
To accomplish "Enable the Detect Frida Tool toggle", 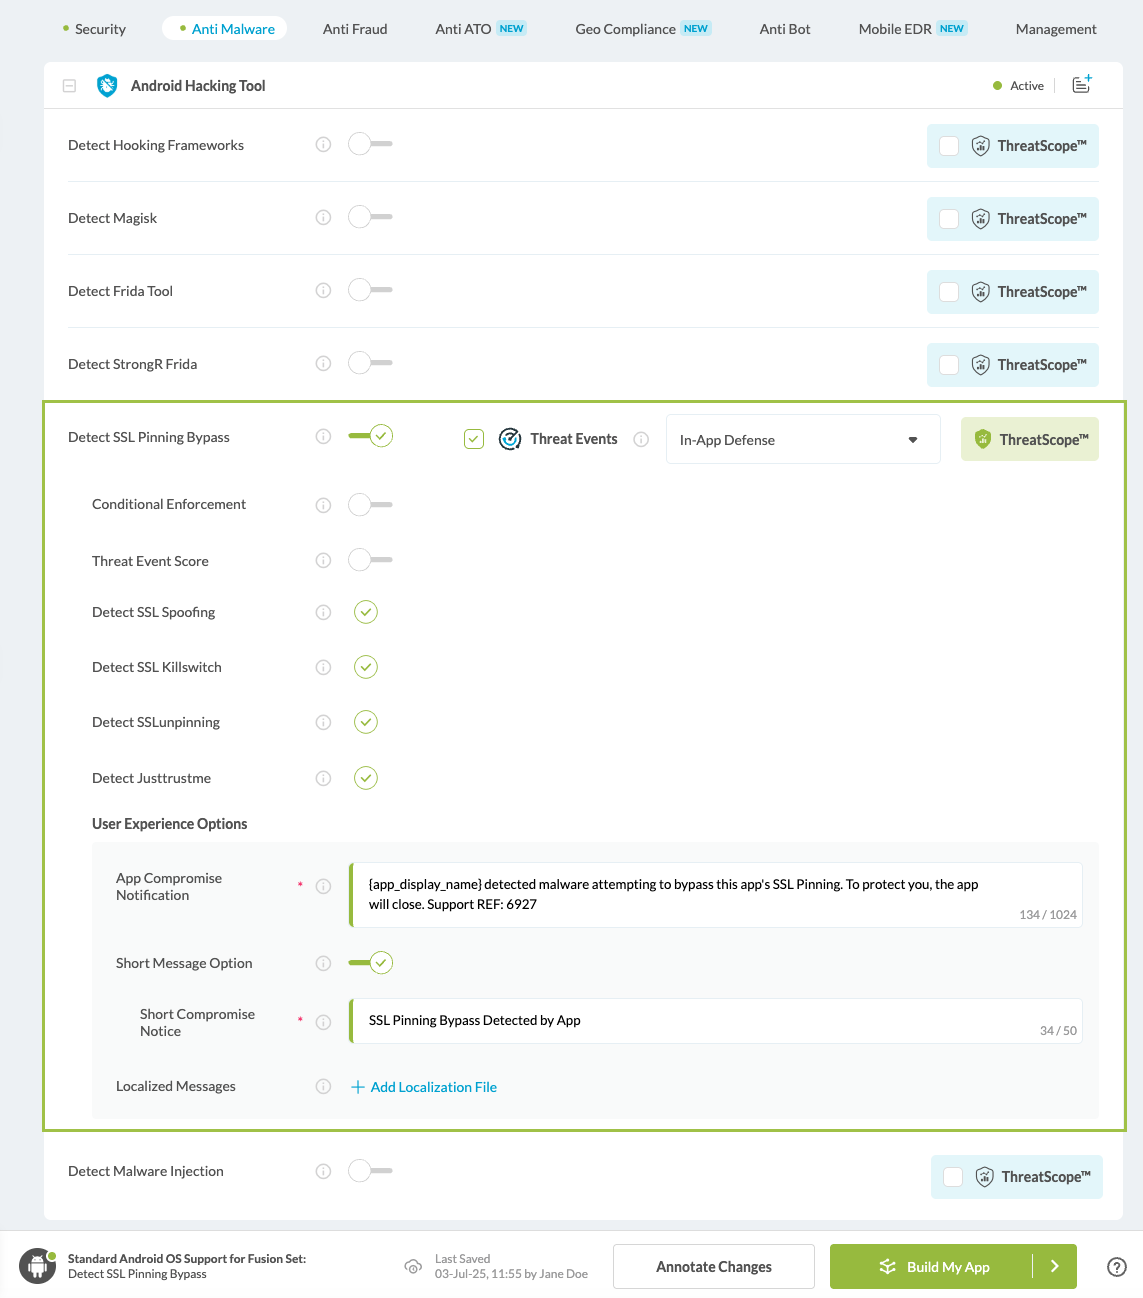I will click(369, 291).
